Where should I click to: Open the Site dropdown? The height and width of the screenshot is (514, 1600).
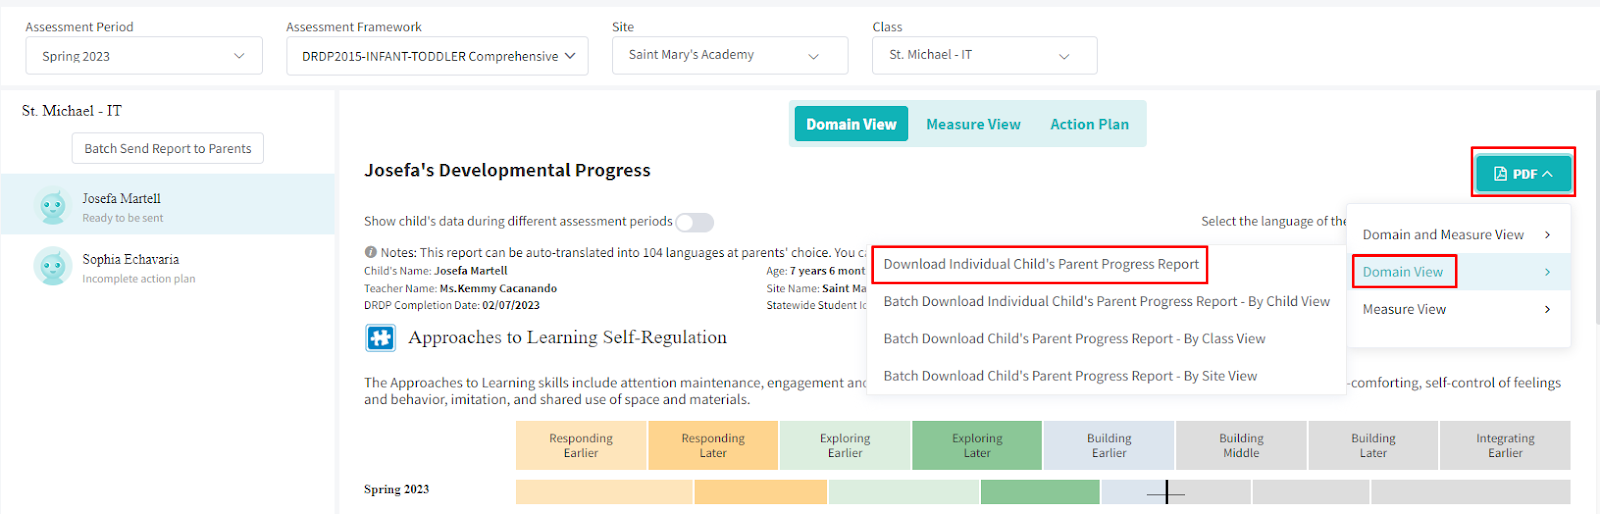pyautogui.click(x=729, y=55)
